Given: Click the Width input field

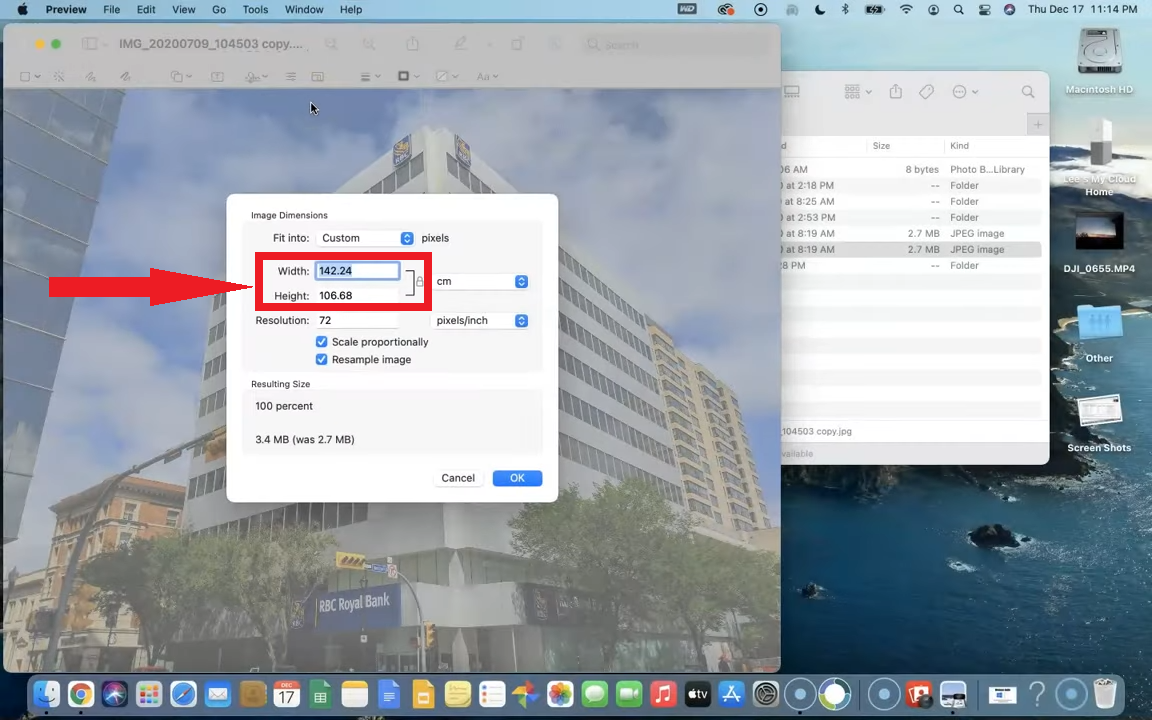Looking at the screenshot, I should tap(357, 271).
